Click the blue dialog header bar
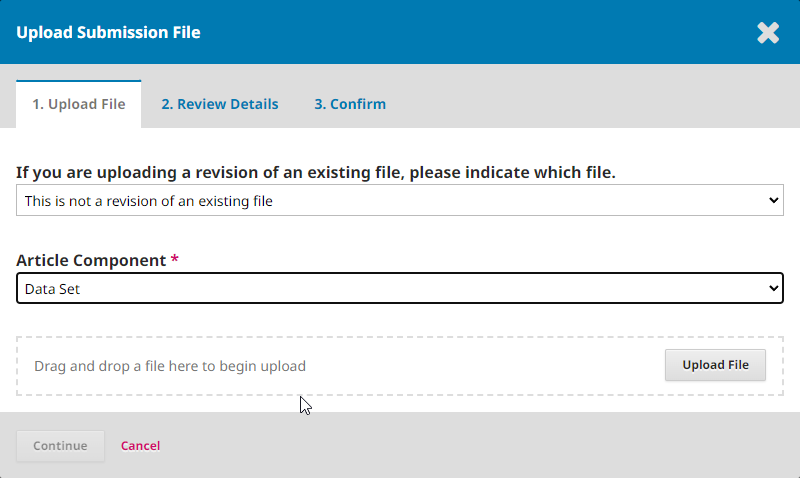Image resolution: width=800 pixels, height=478 pixels. tap(450, 33)
